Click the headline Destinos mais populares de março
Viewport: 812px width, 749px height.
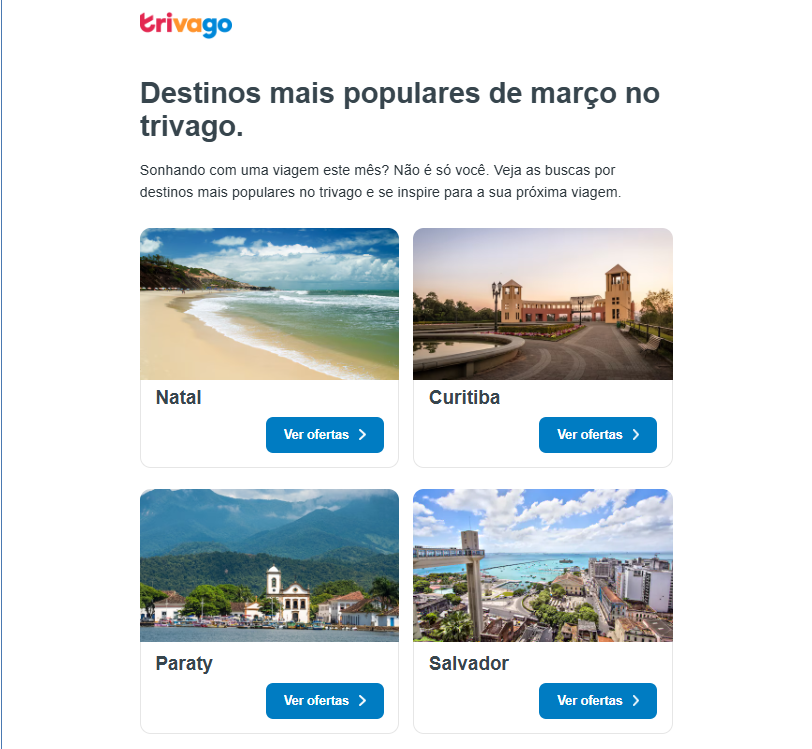400,109
